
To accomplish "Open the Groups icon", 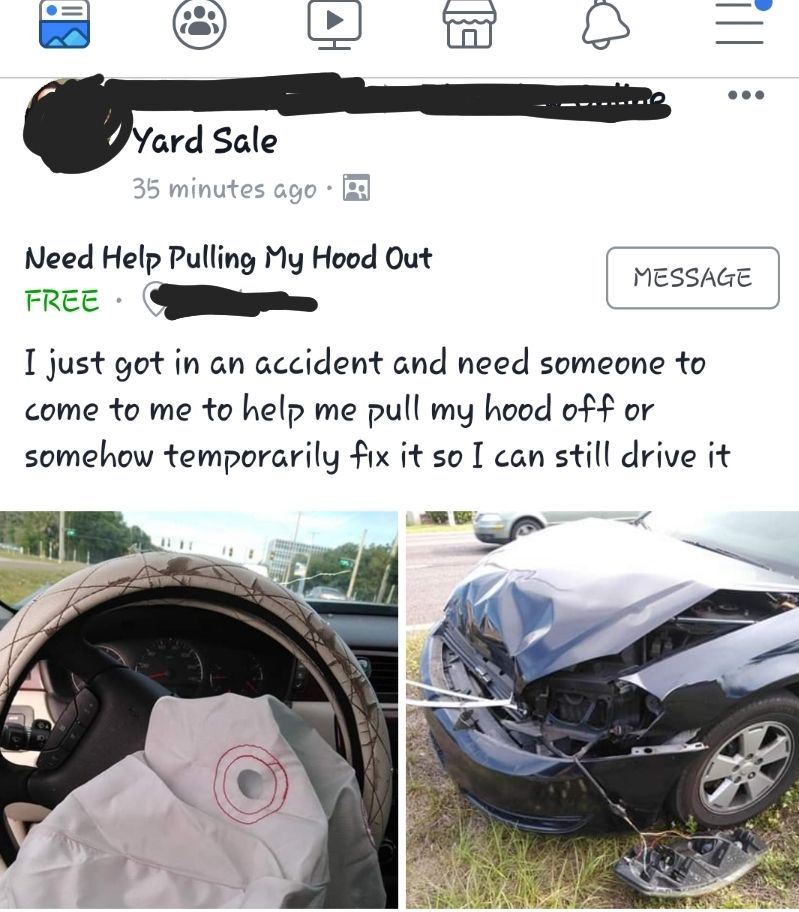I will click(199, 24).
